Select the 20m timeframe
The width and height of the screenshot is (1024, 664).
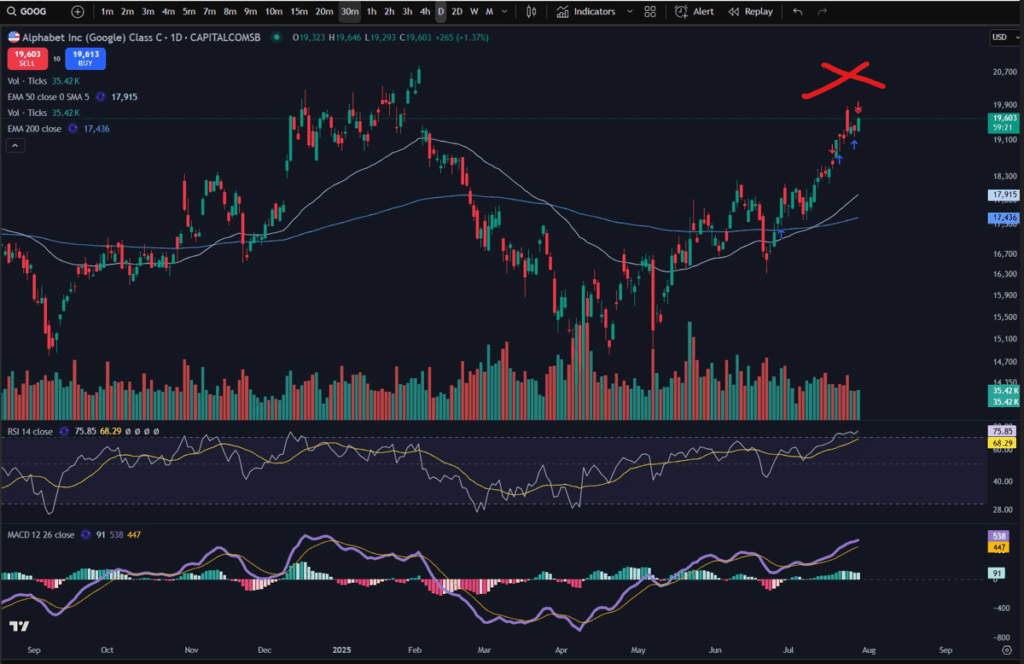point(324,12)
